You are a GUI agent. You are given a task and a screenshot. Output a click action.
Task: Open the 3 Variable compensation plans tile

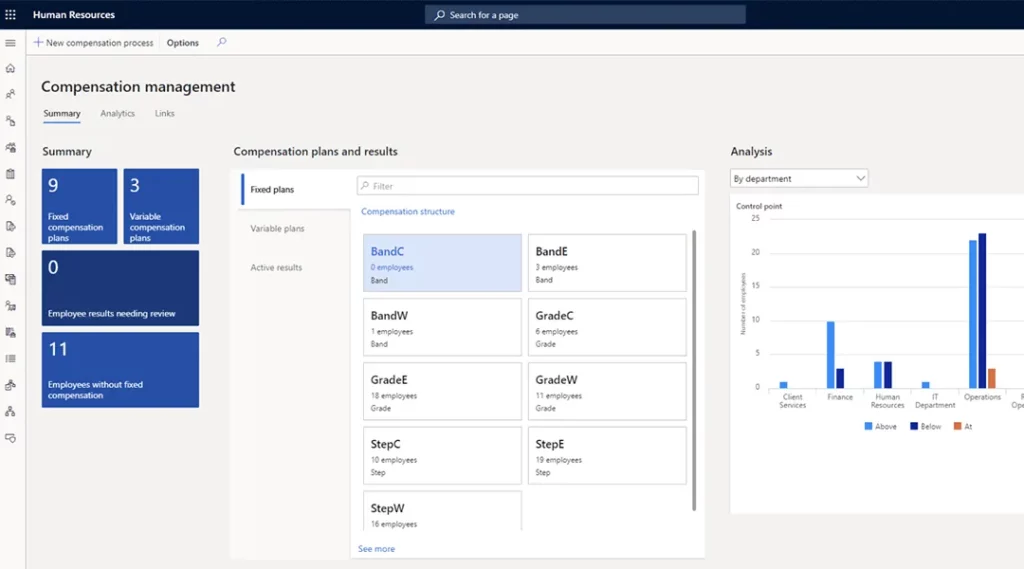(x=161, y=206)
